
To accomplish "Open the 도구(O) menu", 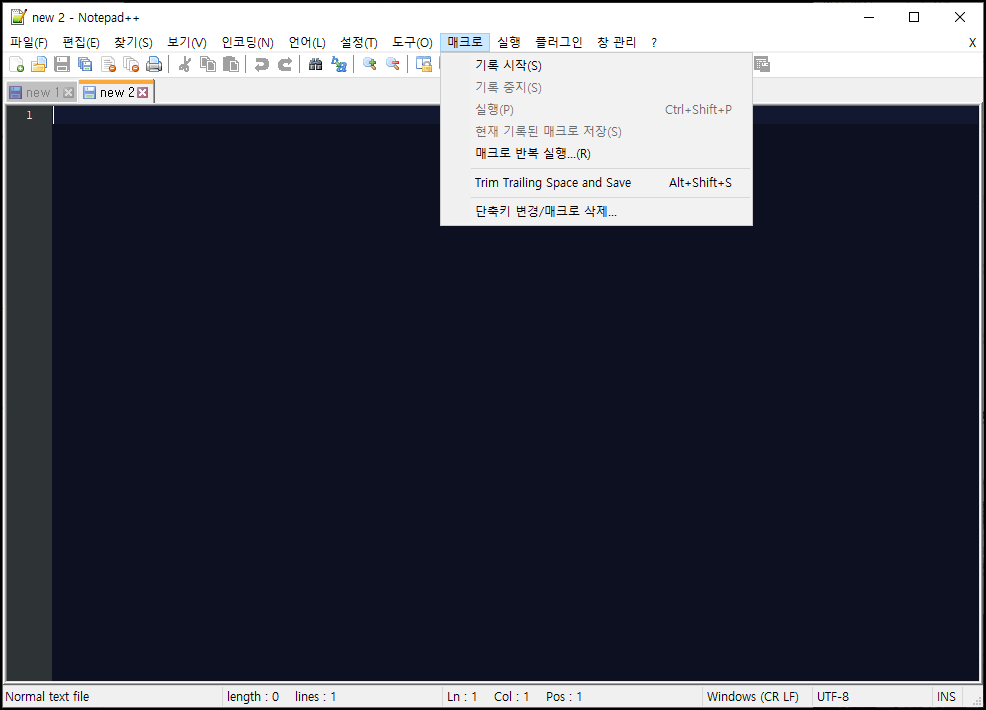I will [x=413, y=42].
